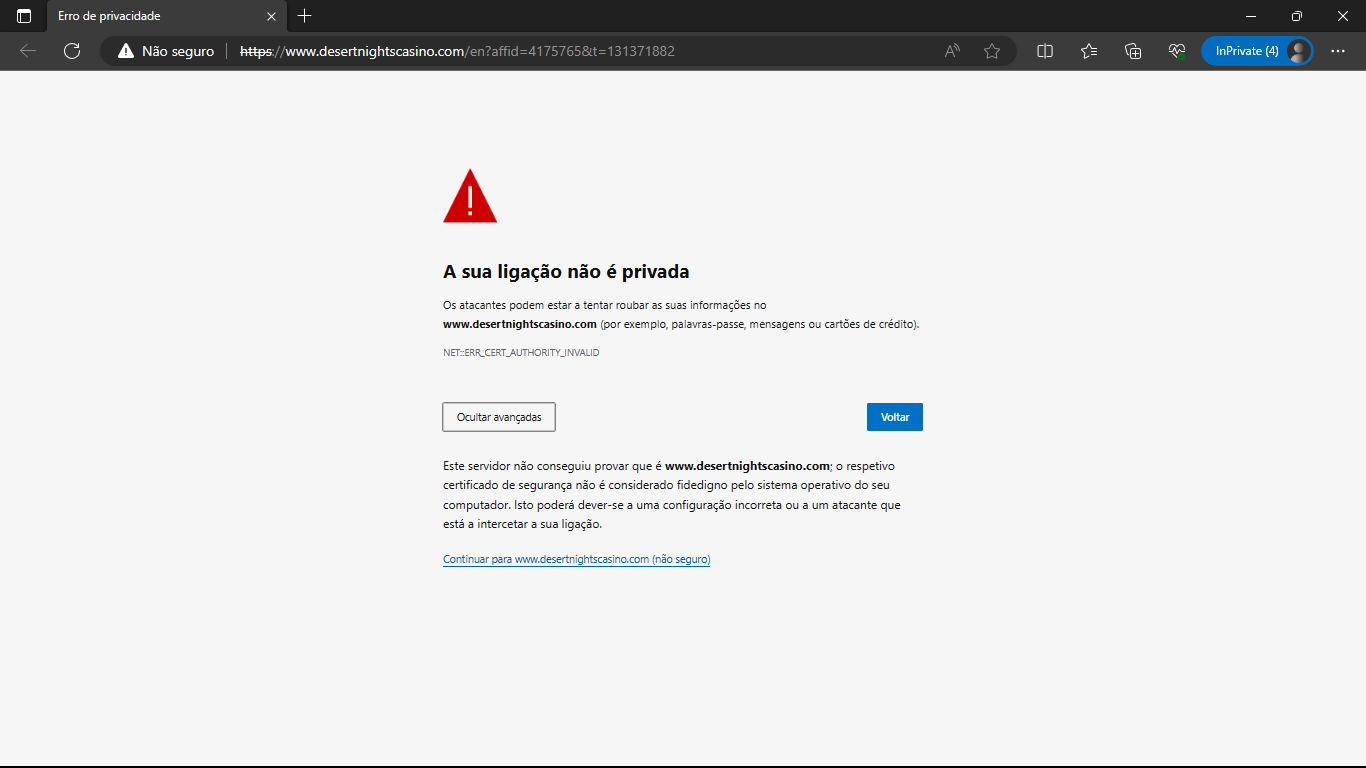Image resolution: width=1366 pixels, height=768 pixels.
Task: Click the NET::ERR_CERT_AUTHORITY_INVALID error code
Action: (521, 353)
